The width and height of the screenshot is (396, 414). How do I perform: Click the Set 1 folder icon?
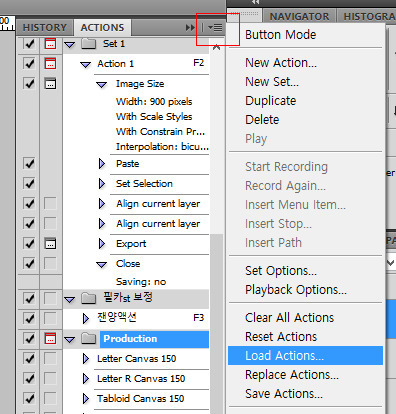click(89, 44)
